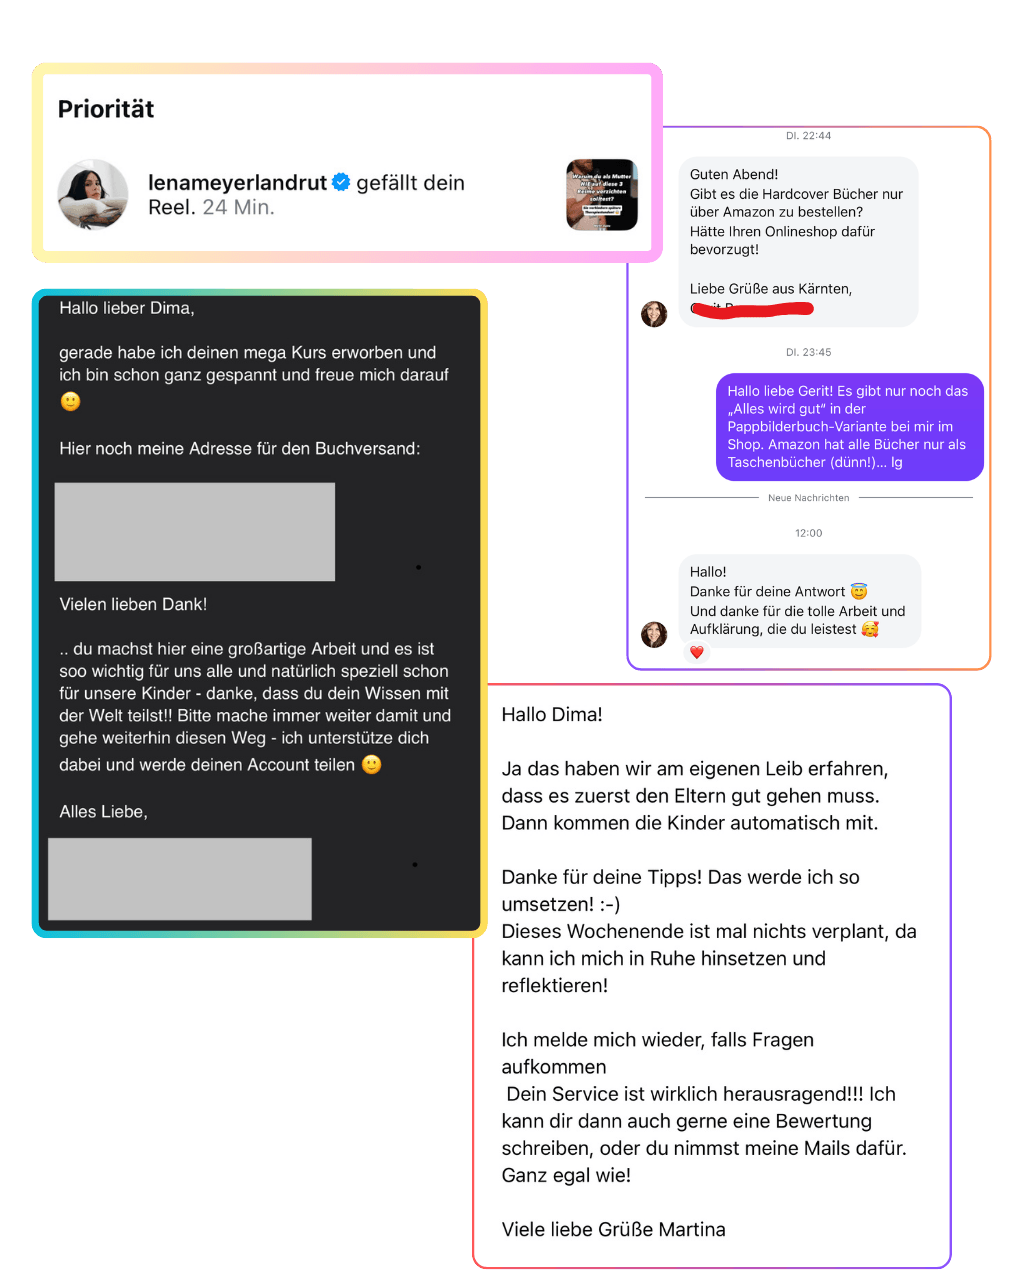Click the Neue Nachrichten divider label
The height and width of the screenshot is (1280, 1023).
tap(808, 498)
